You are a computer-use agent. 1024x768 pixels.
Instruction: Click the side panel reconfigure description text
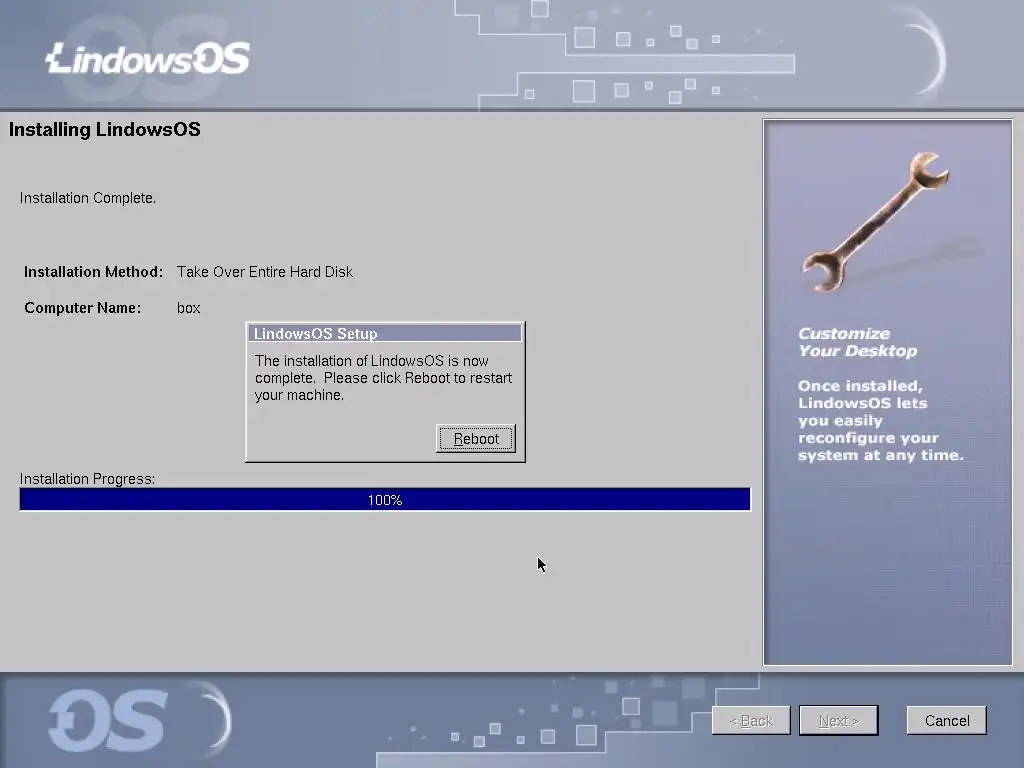[880, 421]
